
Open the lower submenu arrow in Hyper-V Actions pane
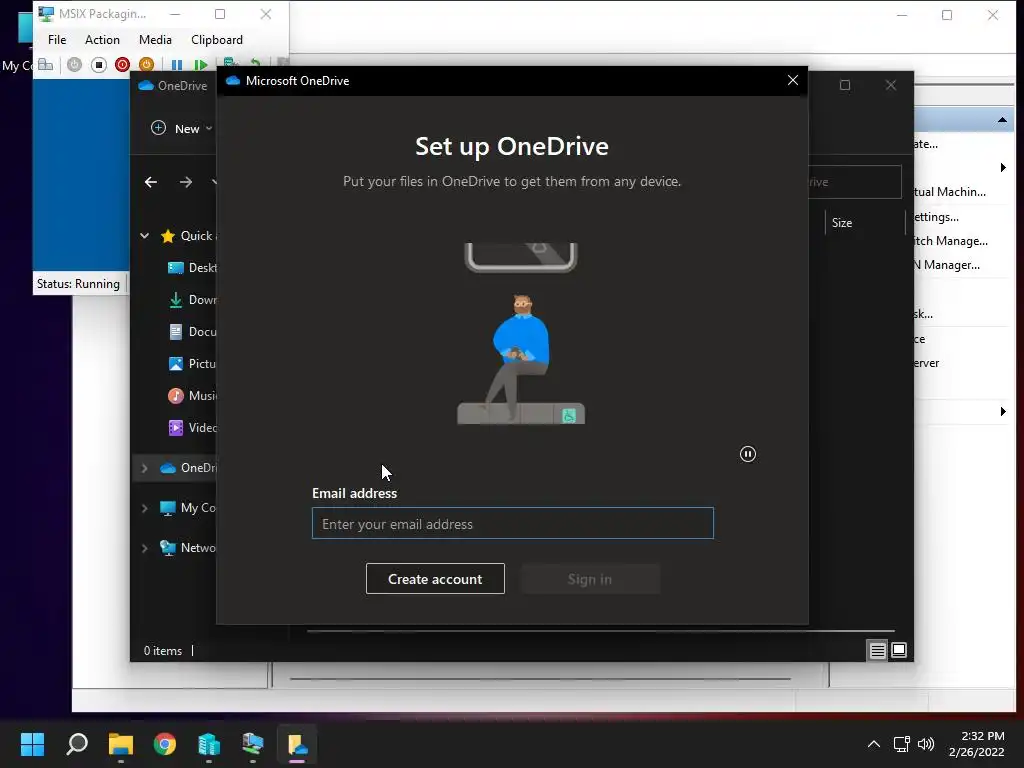pyautogui.click(x=1002, y=411)
